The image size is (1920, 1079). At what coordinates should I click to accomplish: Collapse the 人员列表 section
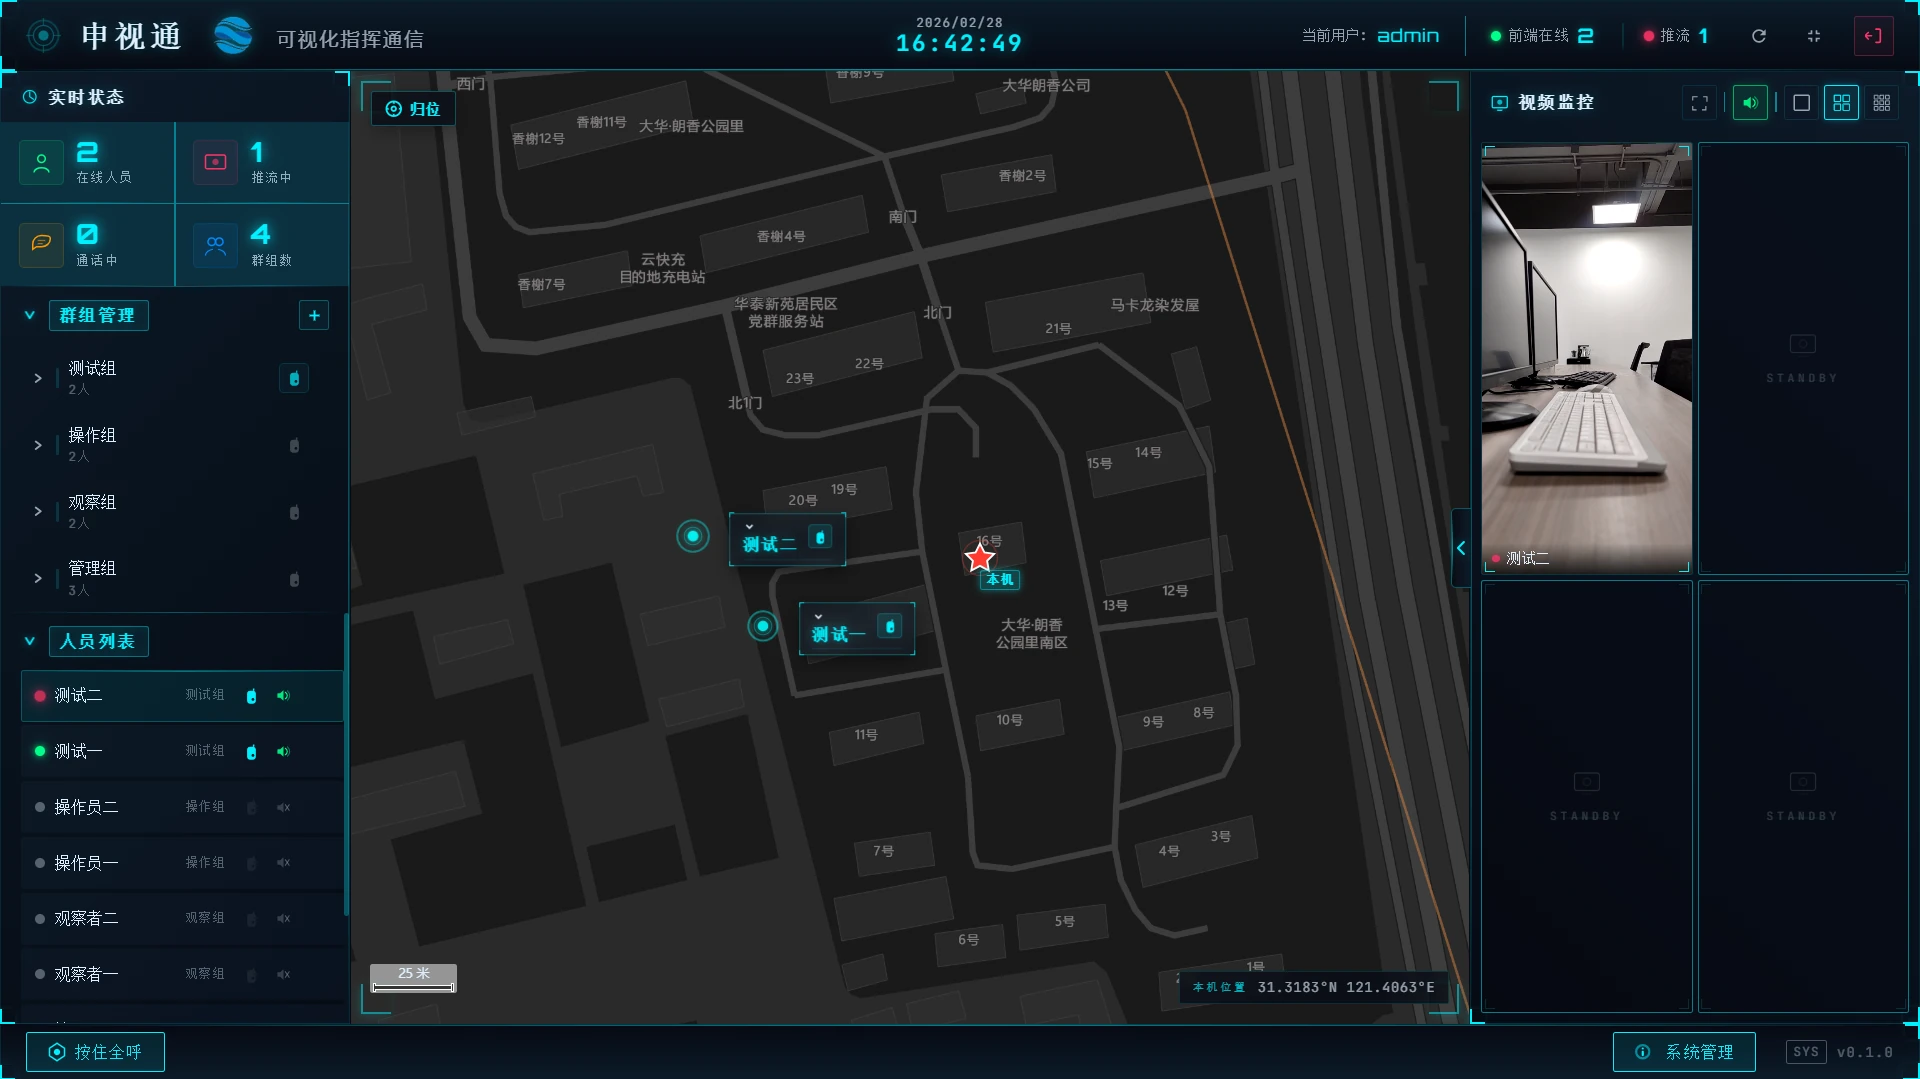pos(30,642)
